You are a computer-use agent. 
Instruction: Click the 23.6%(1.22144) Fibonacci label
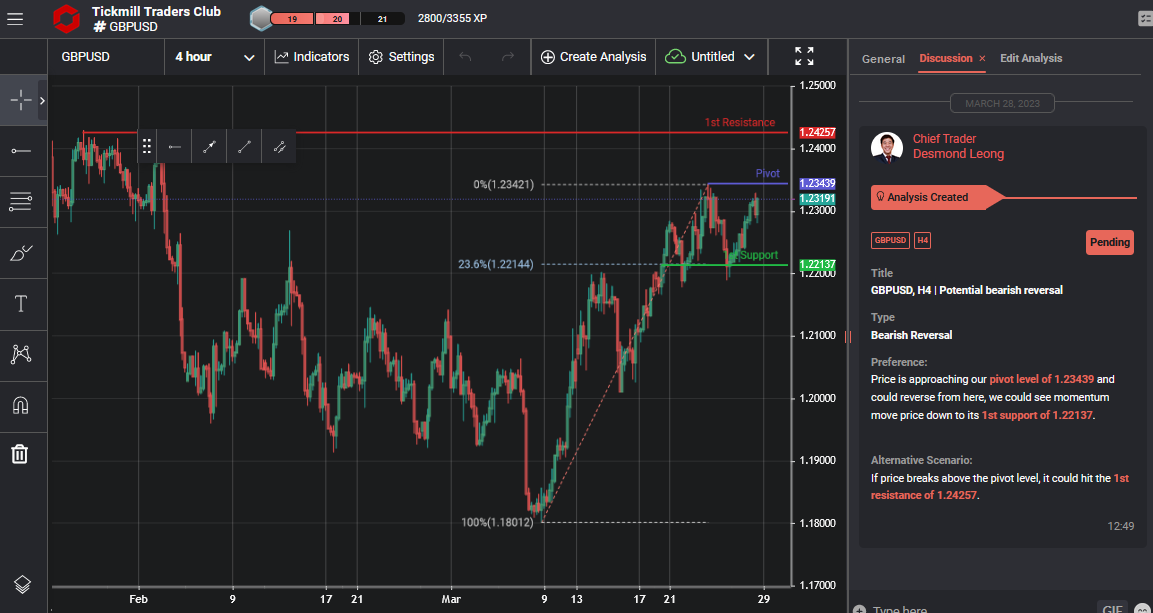[496, 264]
